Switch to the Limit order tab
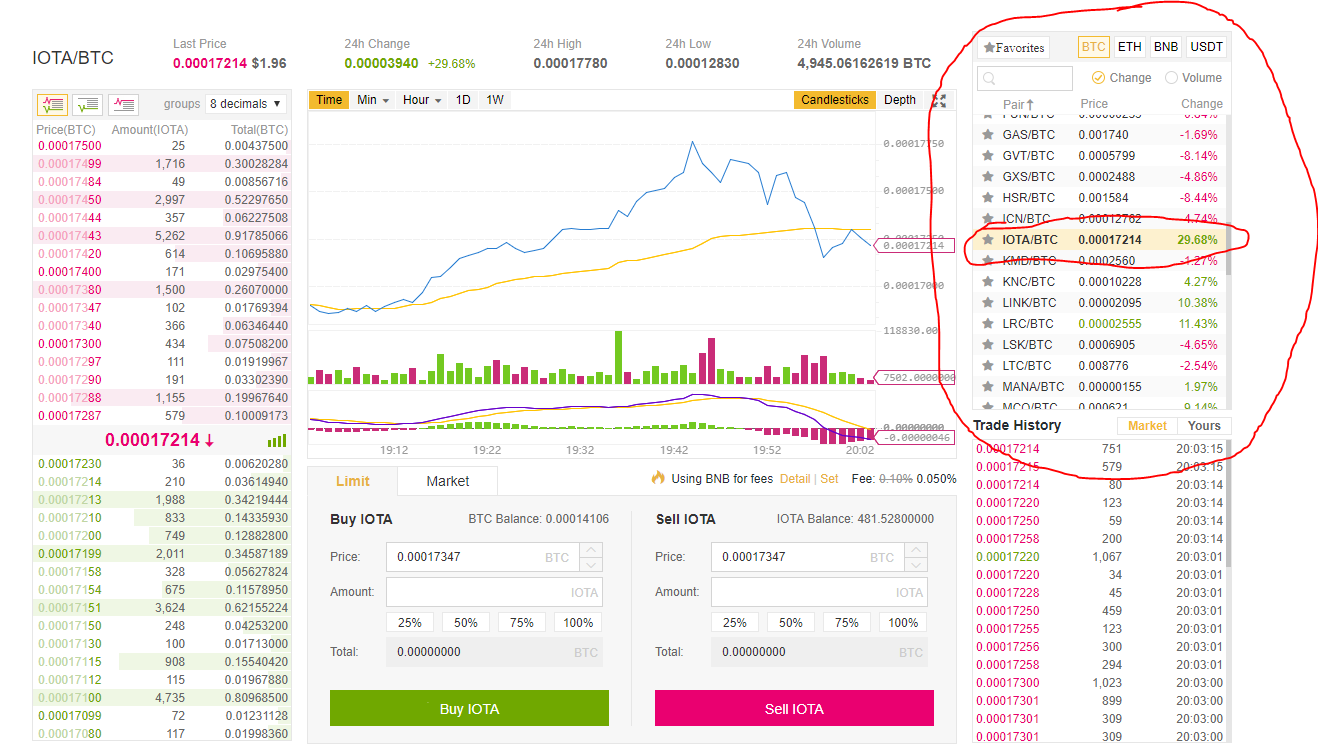Screen dimensions: 1318x755 [353, 481]
